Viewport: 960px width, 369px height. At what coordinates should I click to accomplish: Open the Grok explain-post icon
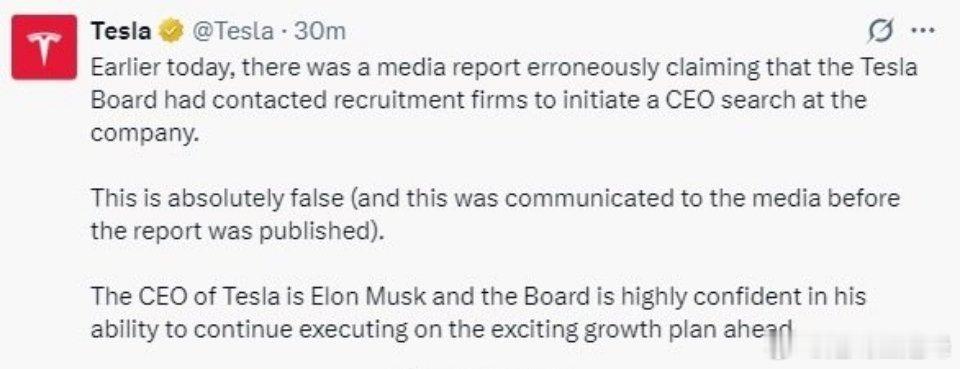coord(881,31)
